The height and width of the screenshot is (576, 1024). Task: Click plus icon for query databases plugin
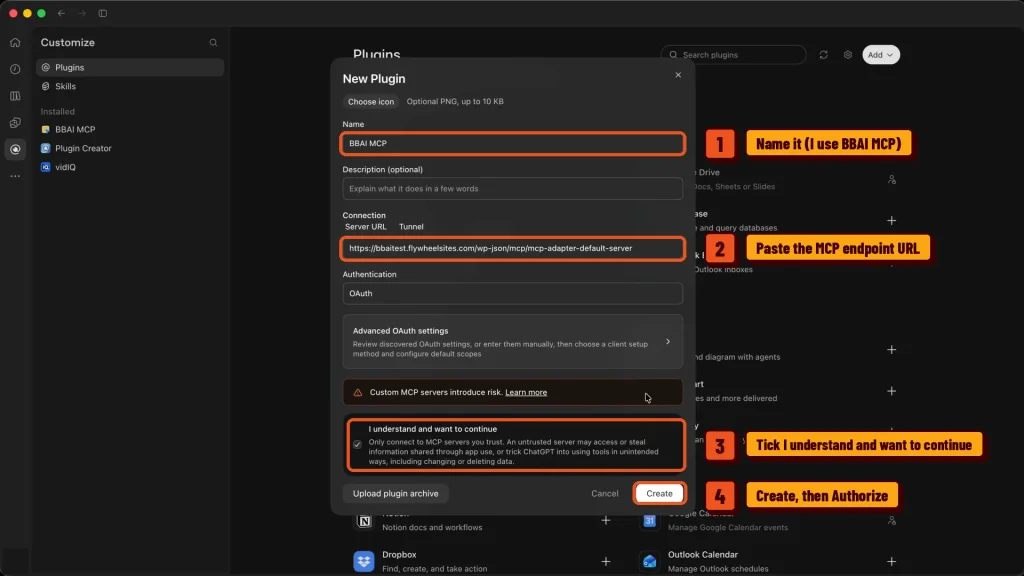(x=891, y=221)
